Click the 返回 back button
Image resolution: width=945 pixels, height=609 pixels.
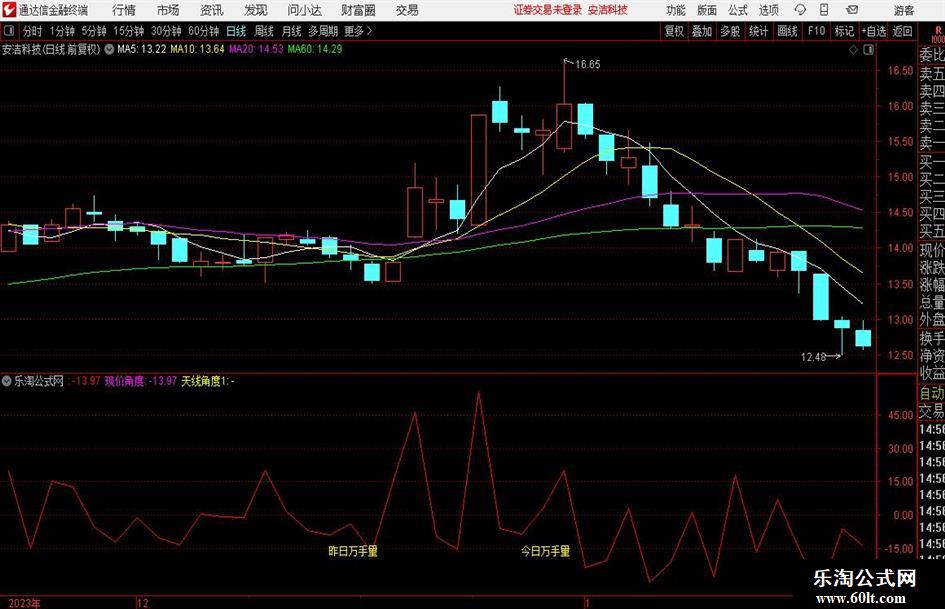pyautogui.click(x=902, y=31)
